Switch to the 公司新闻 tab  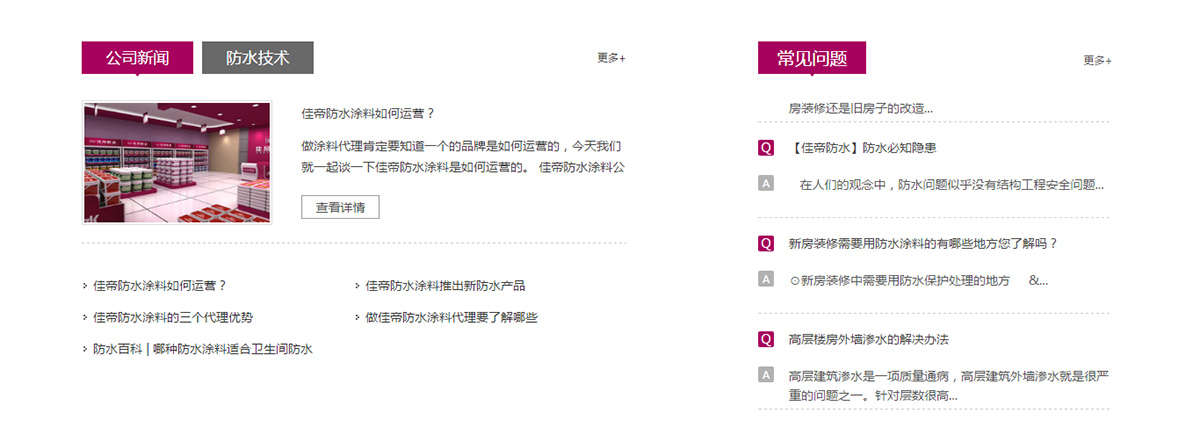(x=137, y=58)
